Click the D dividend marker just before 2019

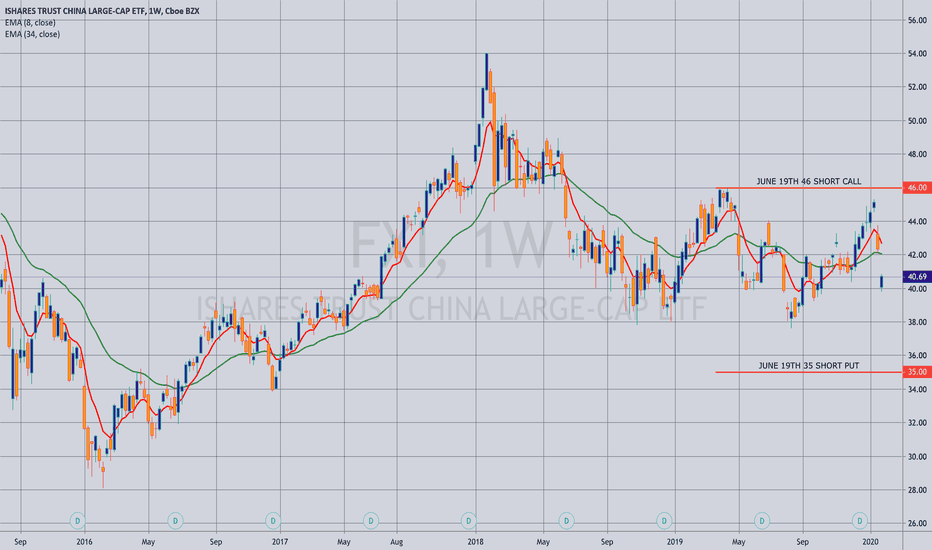pos(664,521)
